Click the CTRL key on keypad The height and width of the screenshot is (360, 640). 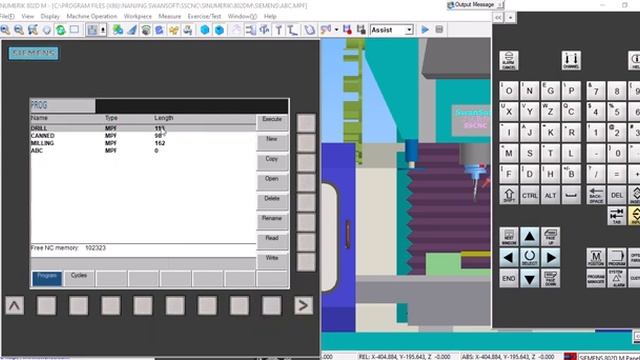tap(529, 195)
